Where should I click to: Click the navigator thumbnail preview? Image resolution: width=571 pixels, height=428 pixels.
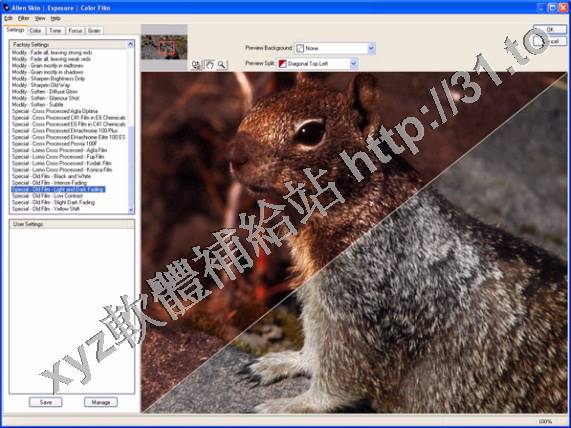tap(164, 47)
